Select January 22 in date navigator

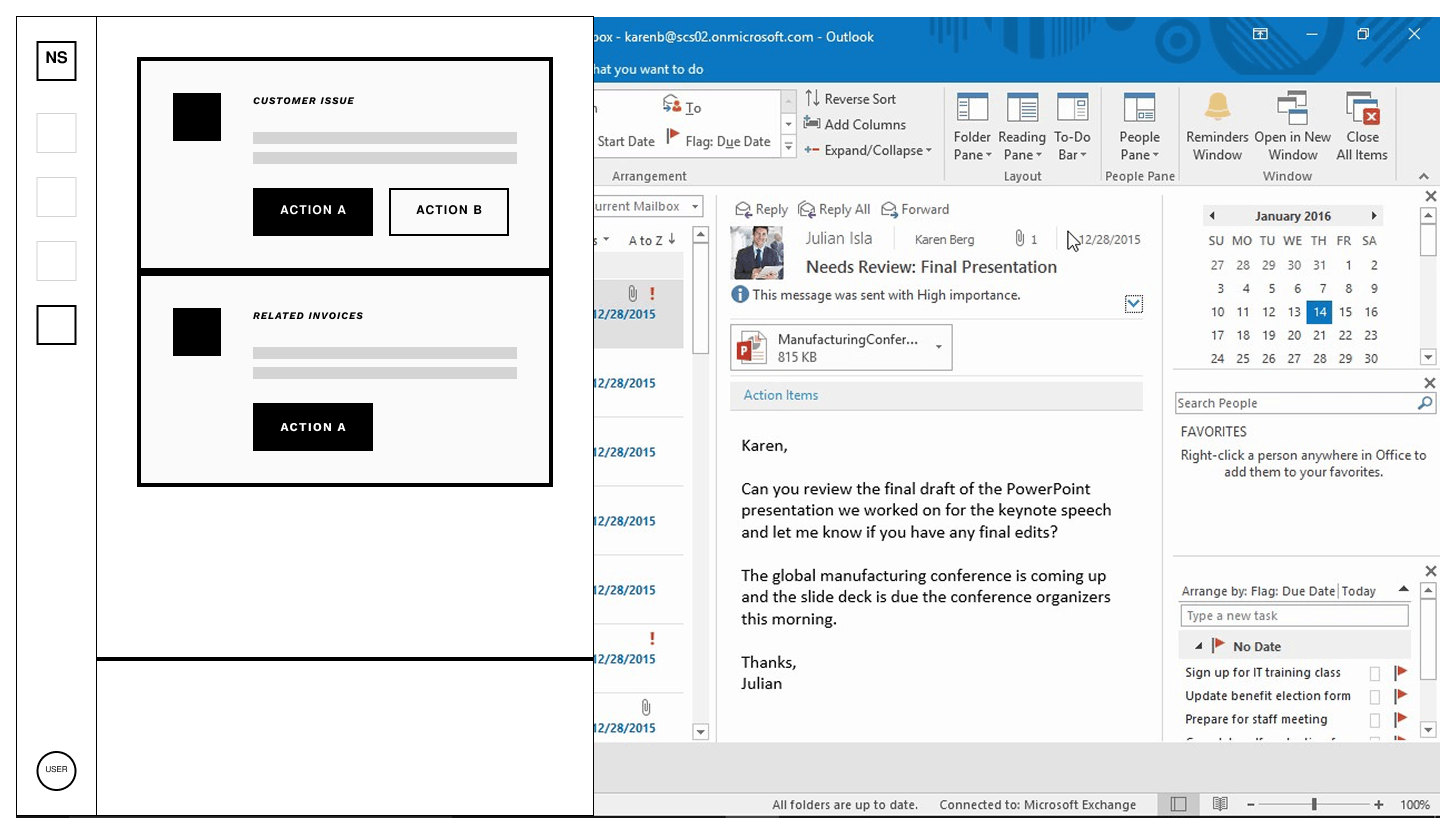[x=1345, y=335]
